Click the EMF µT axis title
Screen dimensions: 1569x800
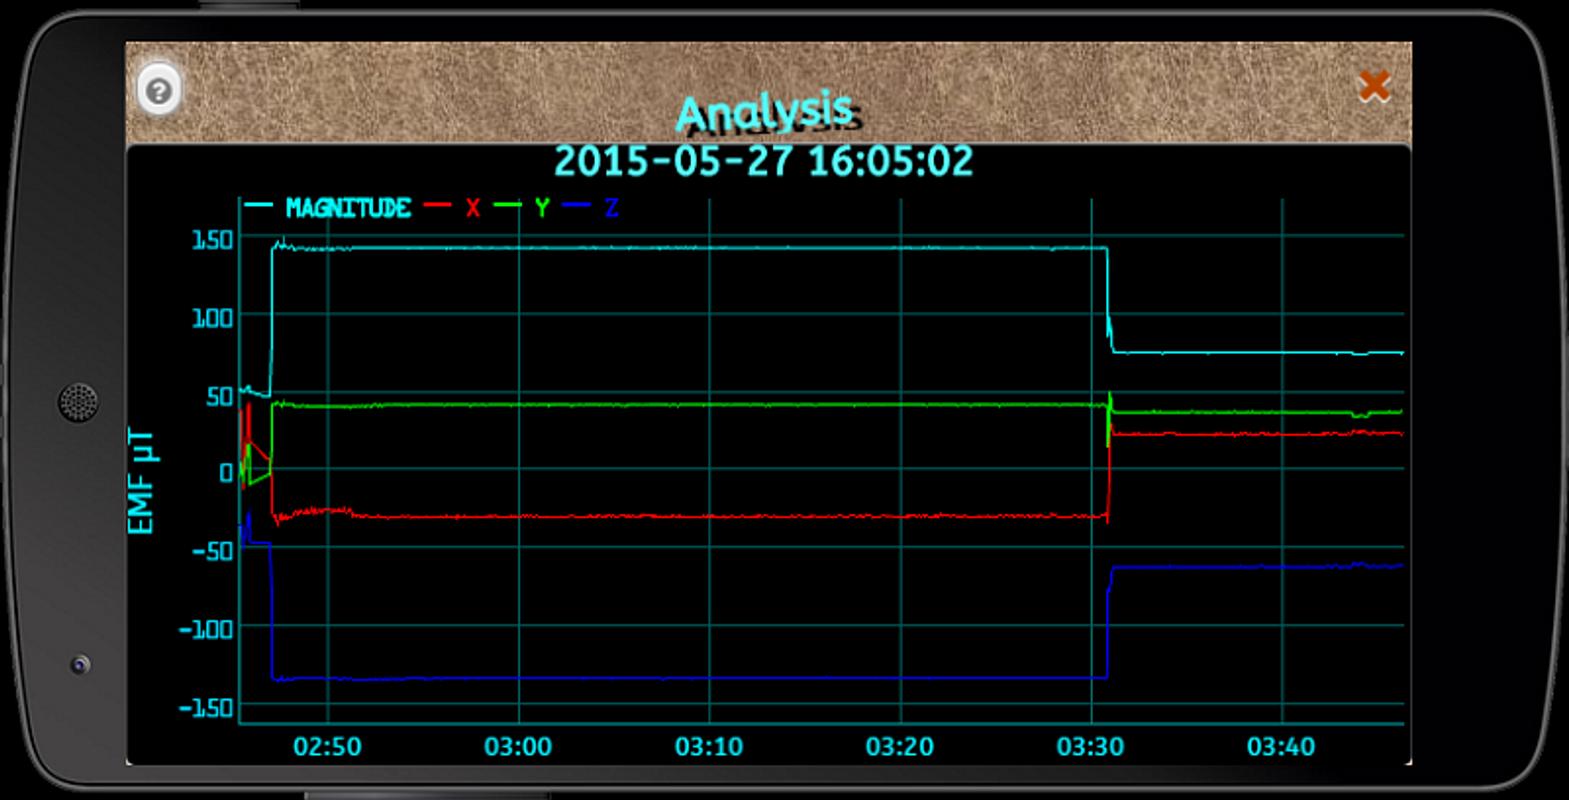coord(143,481)
